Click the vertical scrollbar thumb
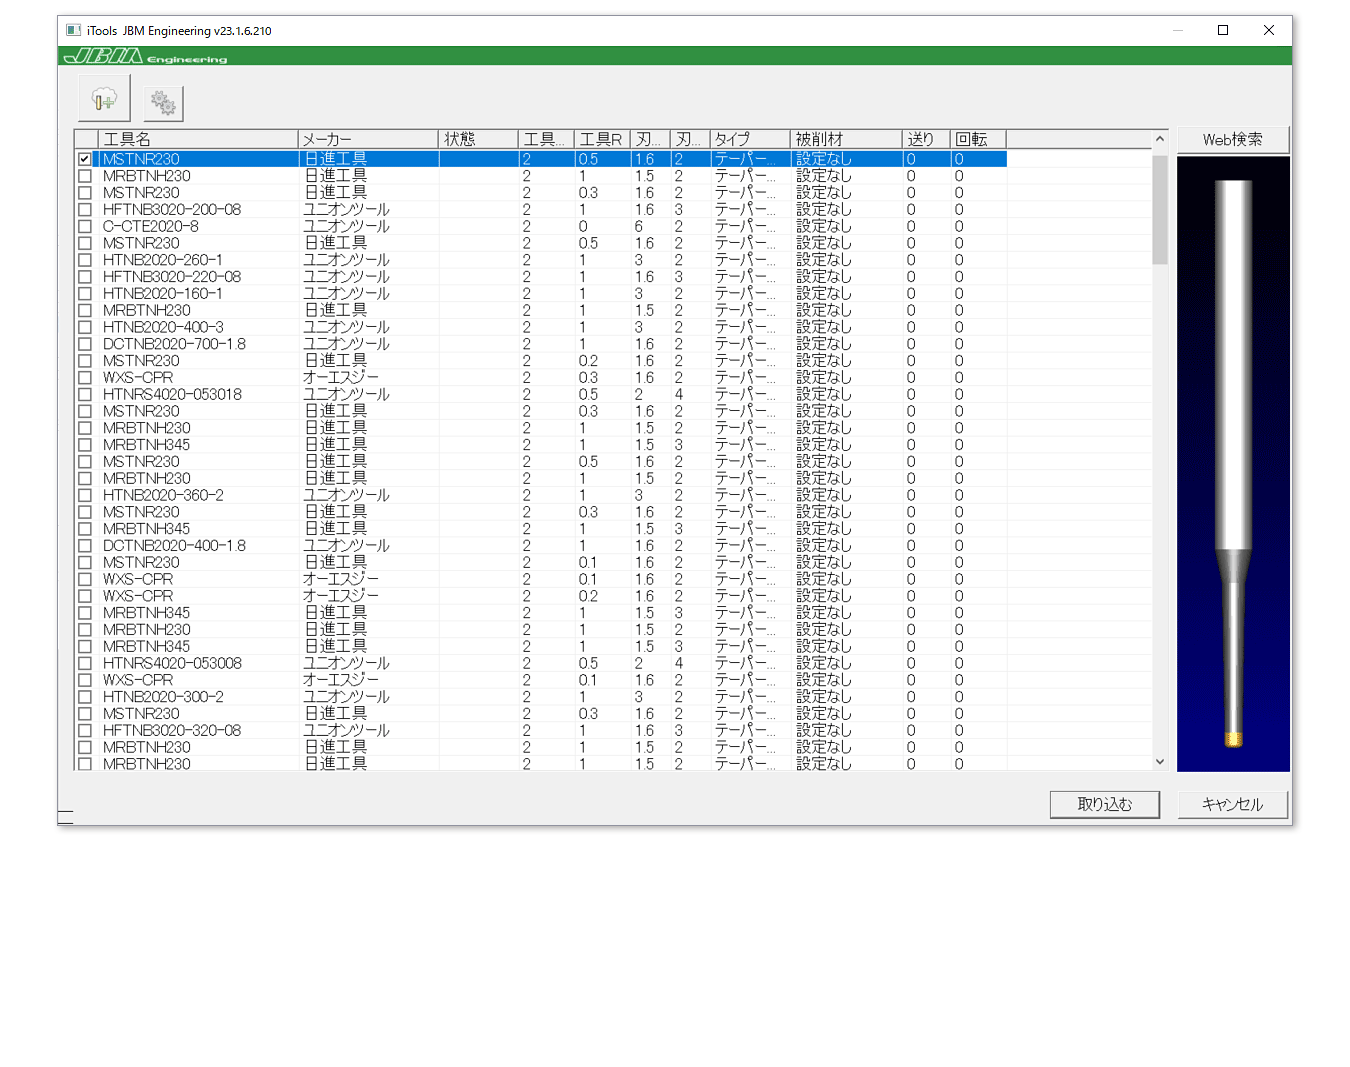The height and width of the screenshot is (1067, 1350). click(x=1160, y=210)
